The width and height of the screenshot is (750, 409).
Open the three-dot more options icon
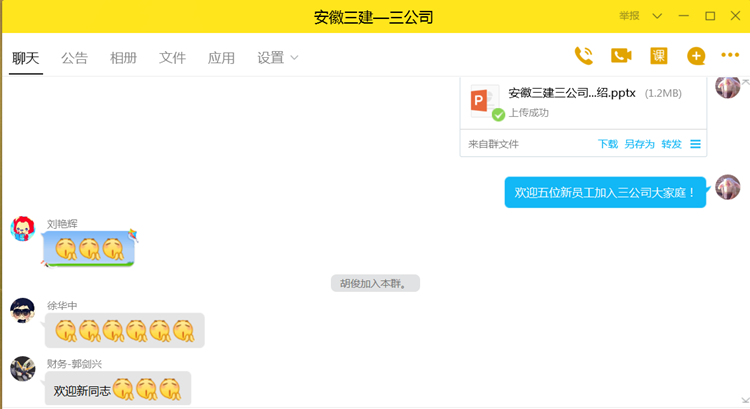click(730, 56)
